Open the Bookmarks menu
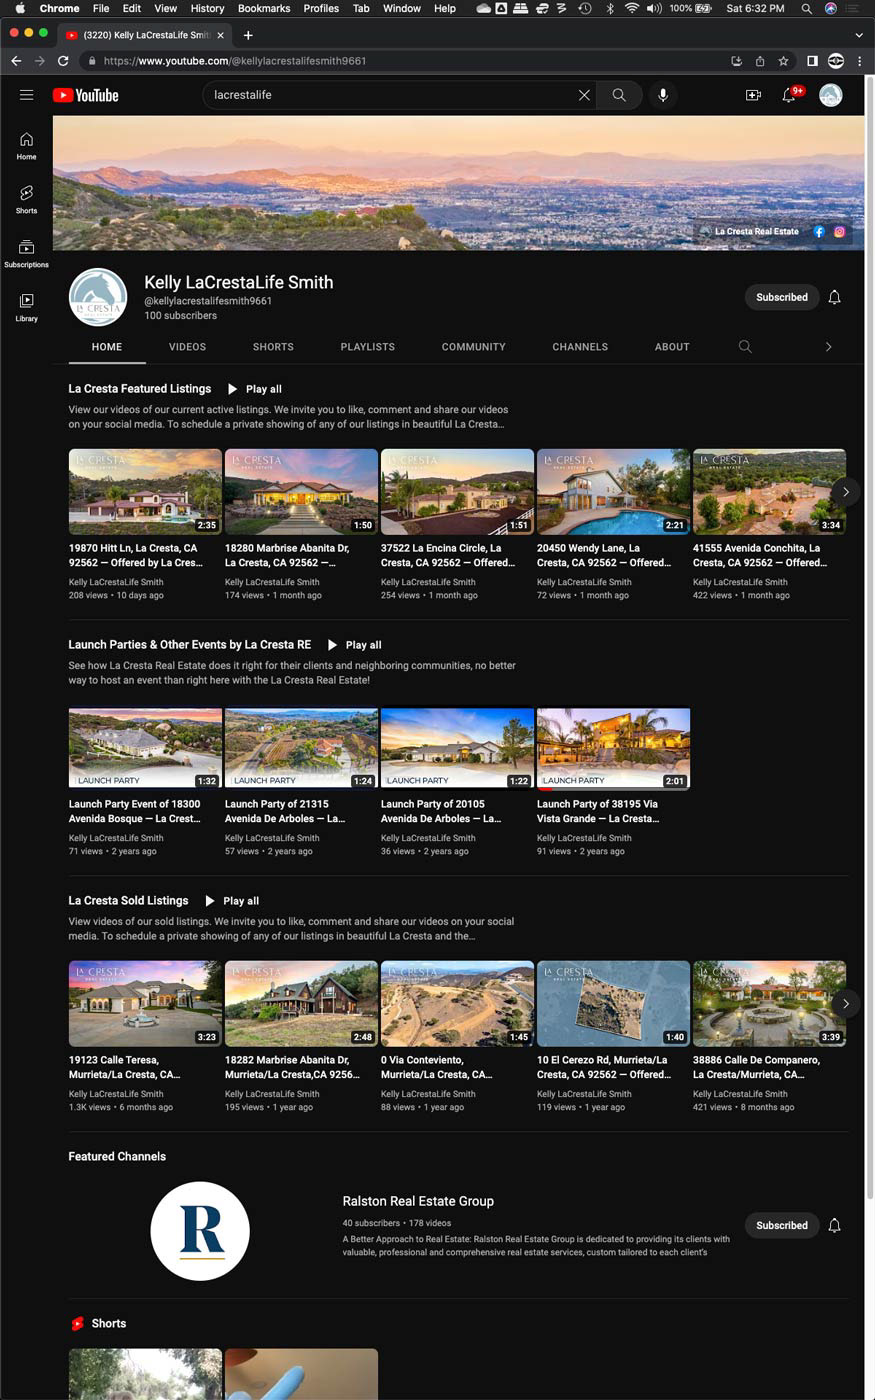The image size is (875, 1400). point(264,8)
